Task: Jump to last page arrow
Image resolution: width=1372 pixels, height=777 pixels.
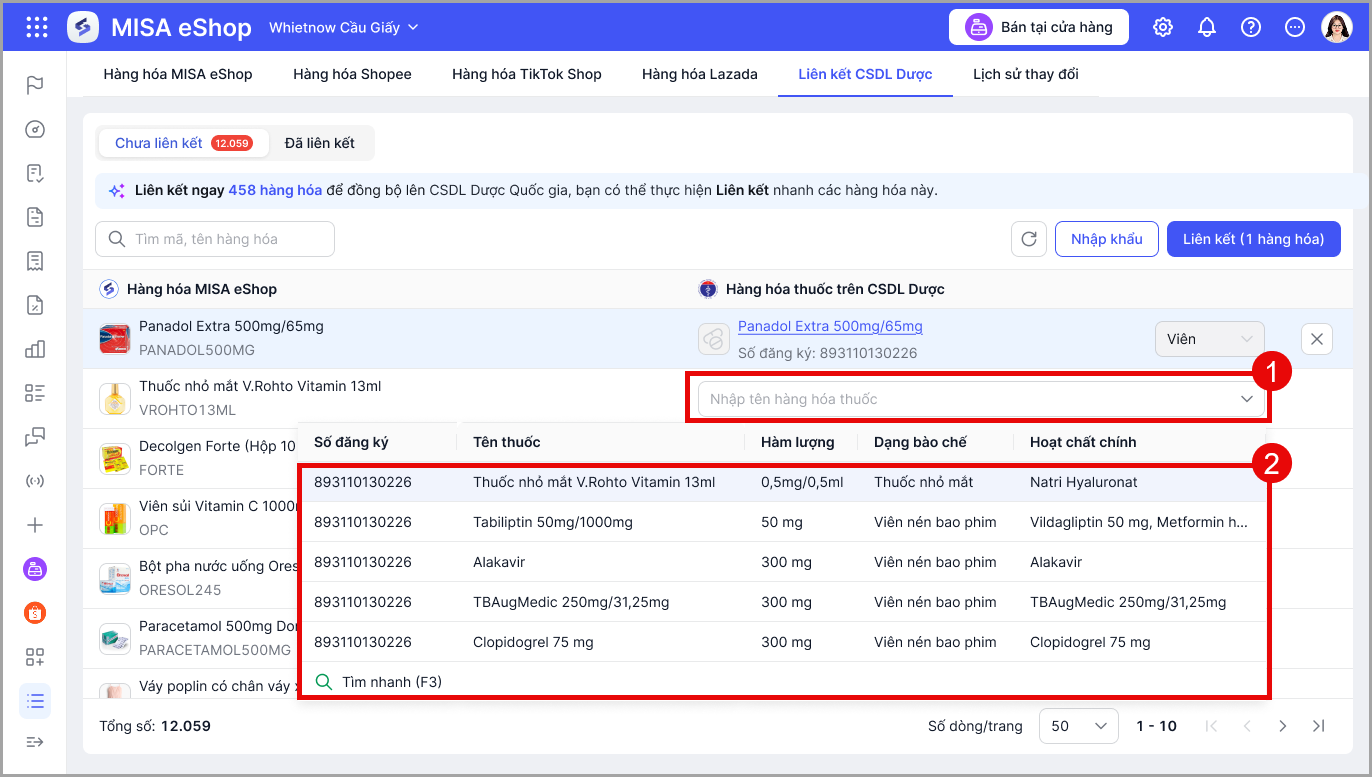Action: pos(1319,726)
